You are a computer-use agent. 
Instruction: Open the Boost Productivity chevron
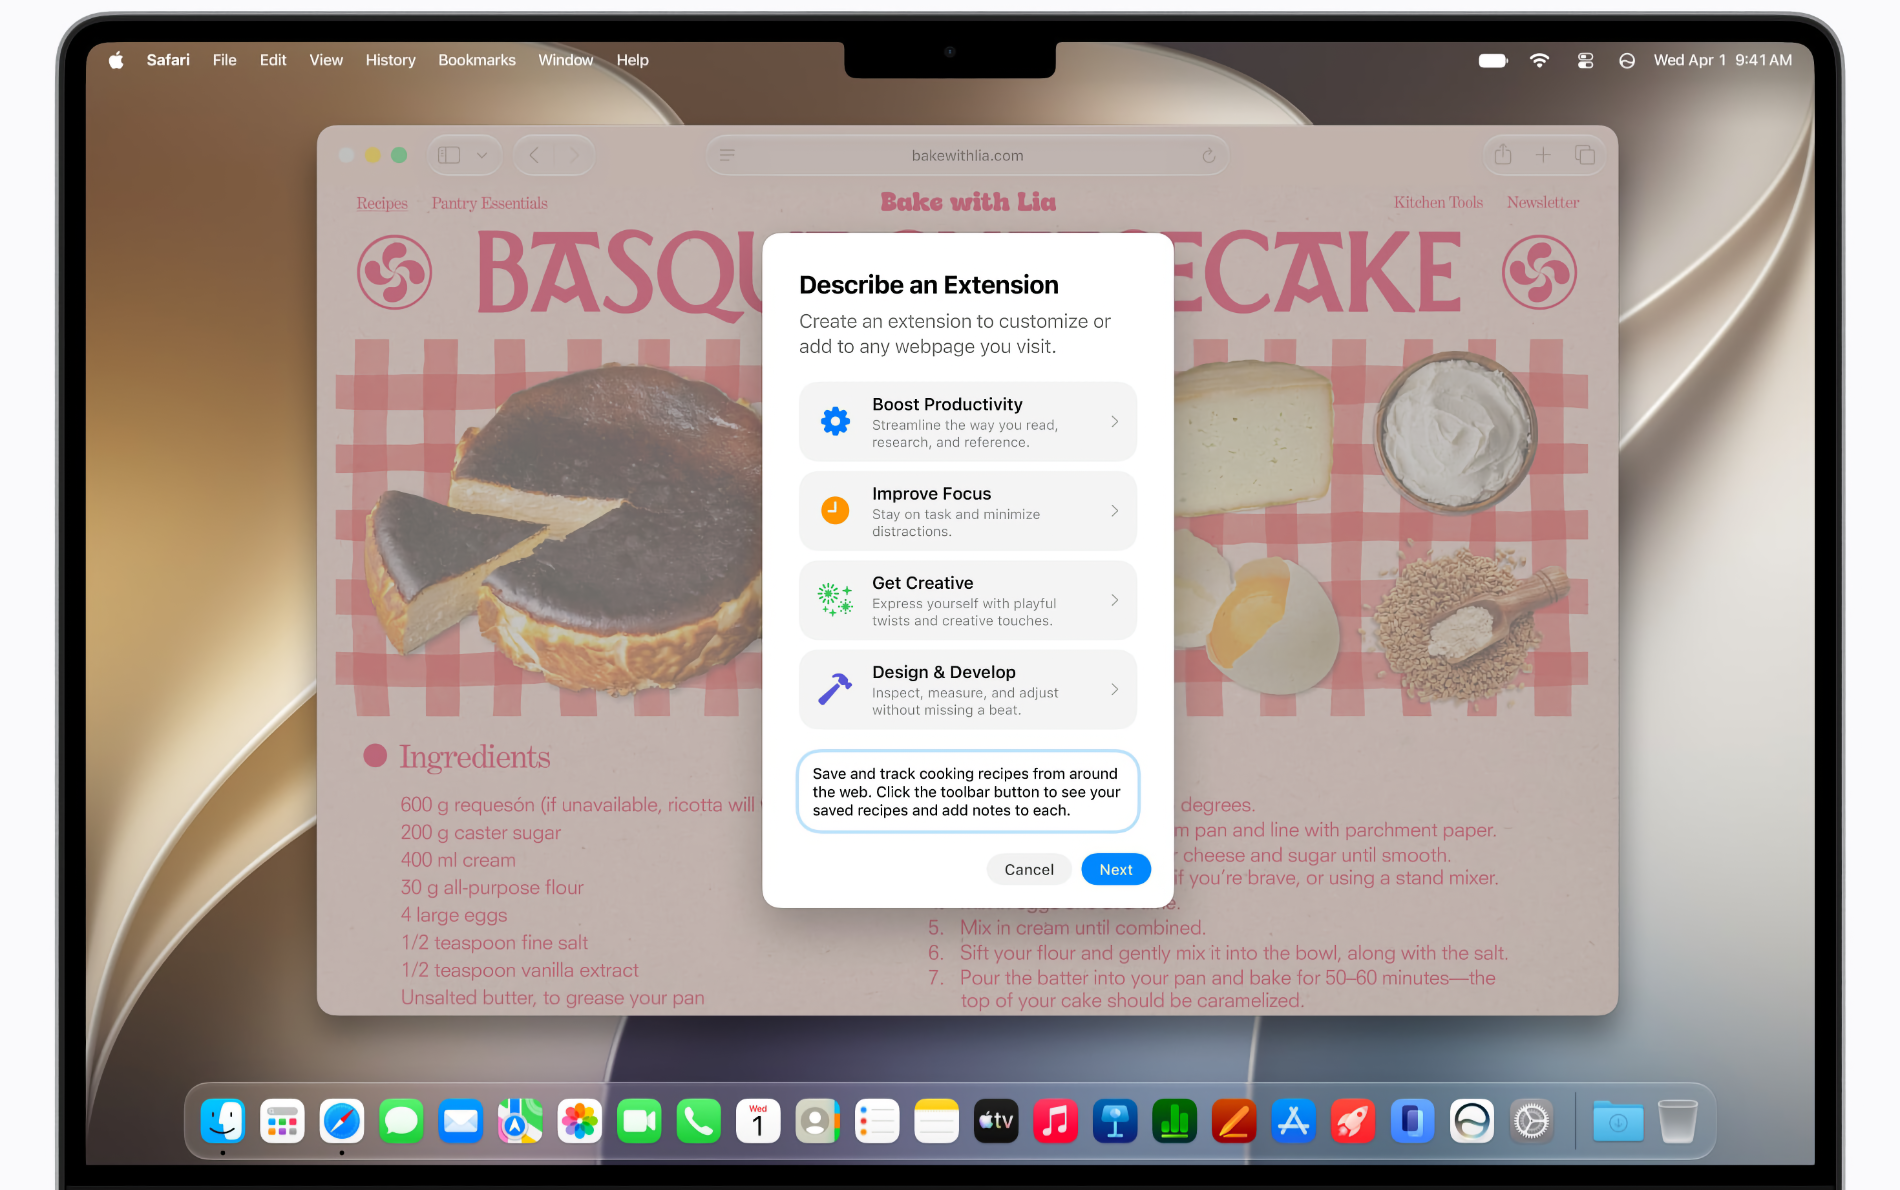point(1115,422)
